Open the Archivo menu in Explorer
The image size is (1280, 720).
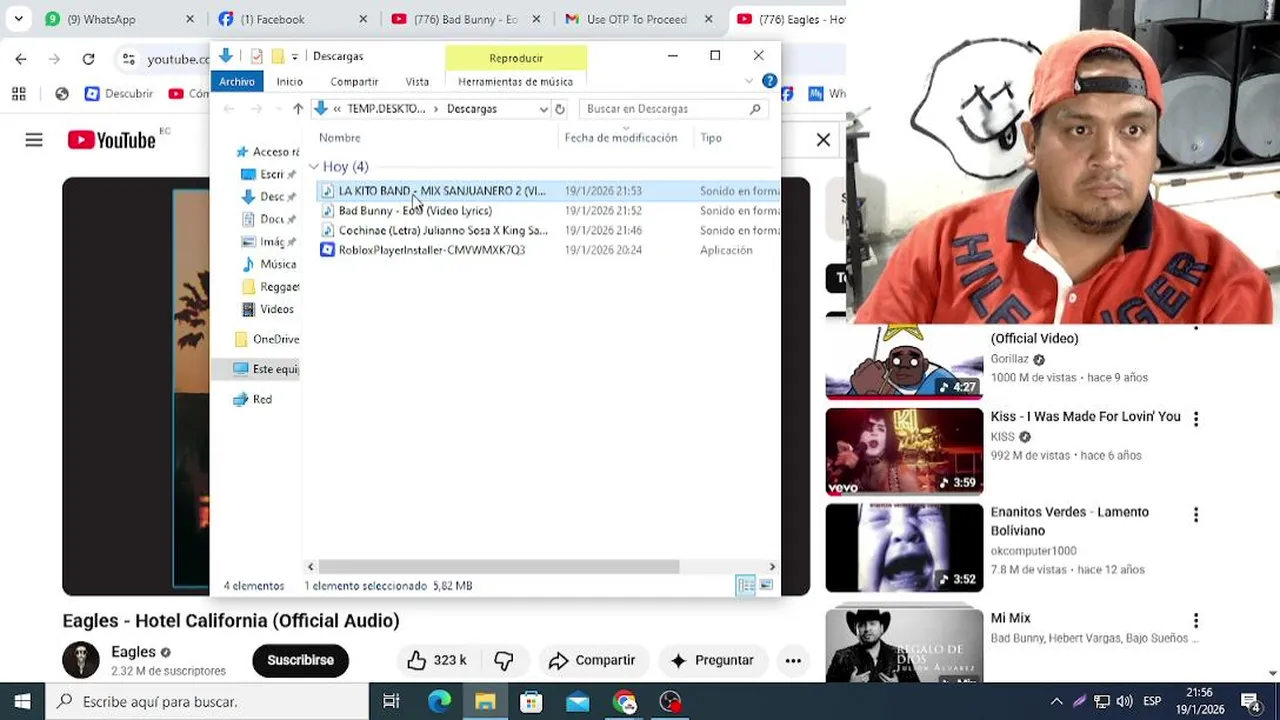click(x=237, y=82)
